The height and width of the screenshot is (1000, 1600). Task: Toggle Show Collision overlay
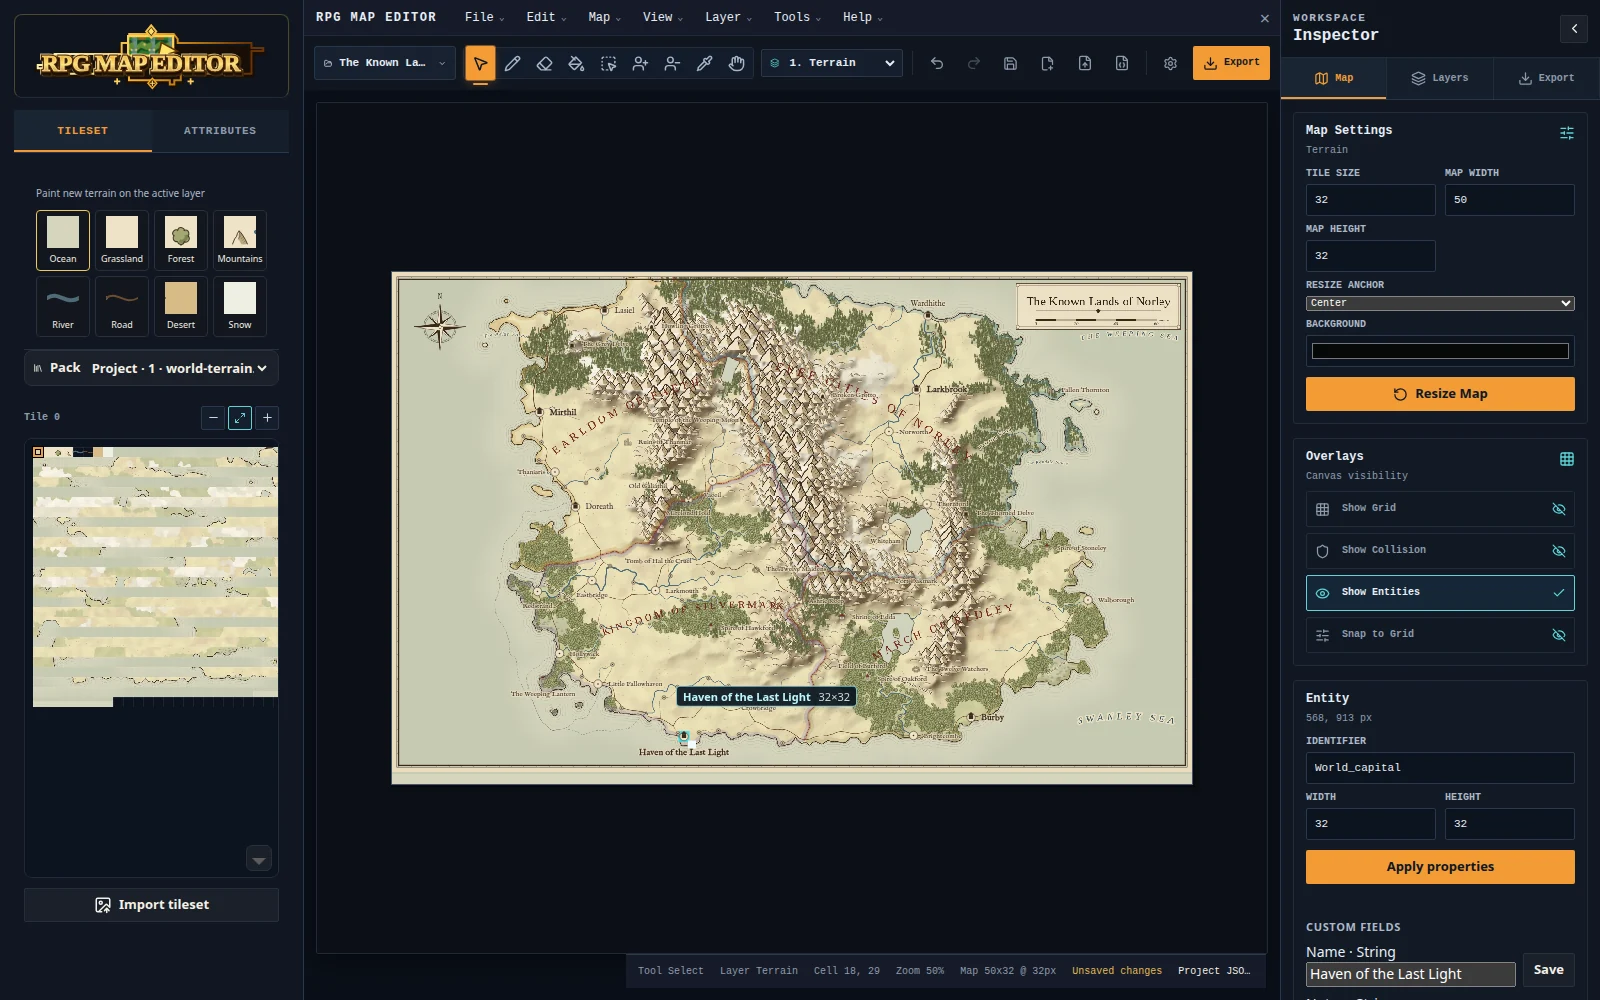click(1440, 551)
